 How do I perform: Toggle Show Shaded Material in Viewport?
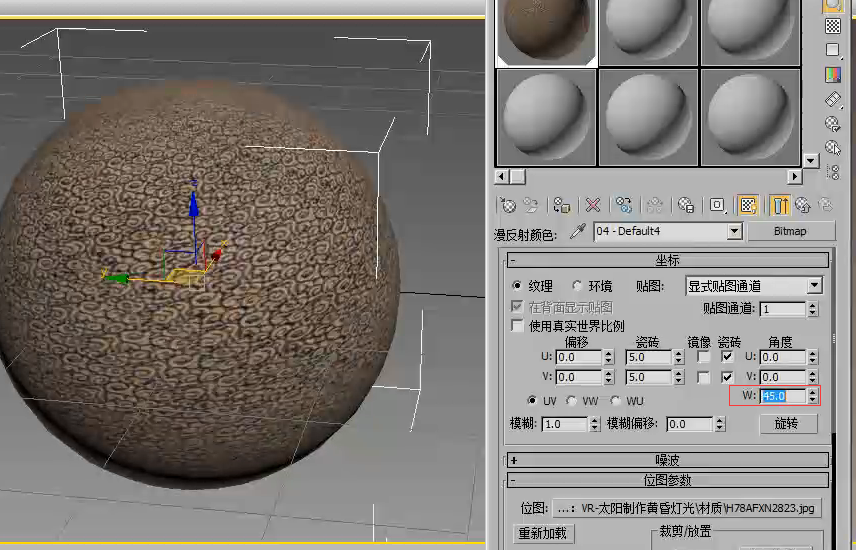(748, 205)
